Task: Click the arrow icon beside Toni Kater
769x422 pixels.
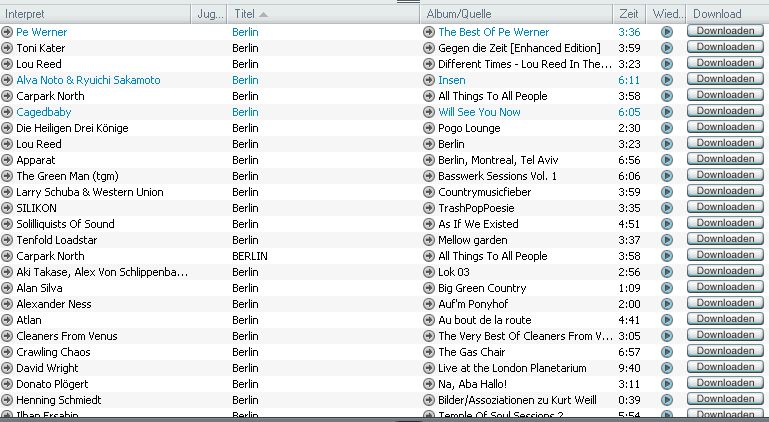Action: point(7,48)
